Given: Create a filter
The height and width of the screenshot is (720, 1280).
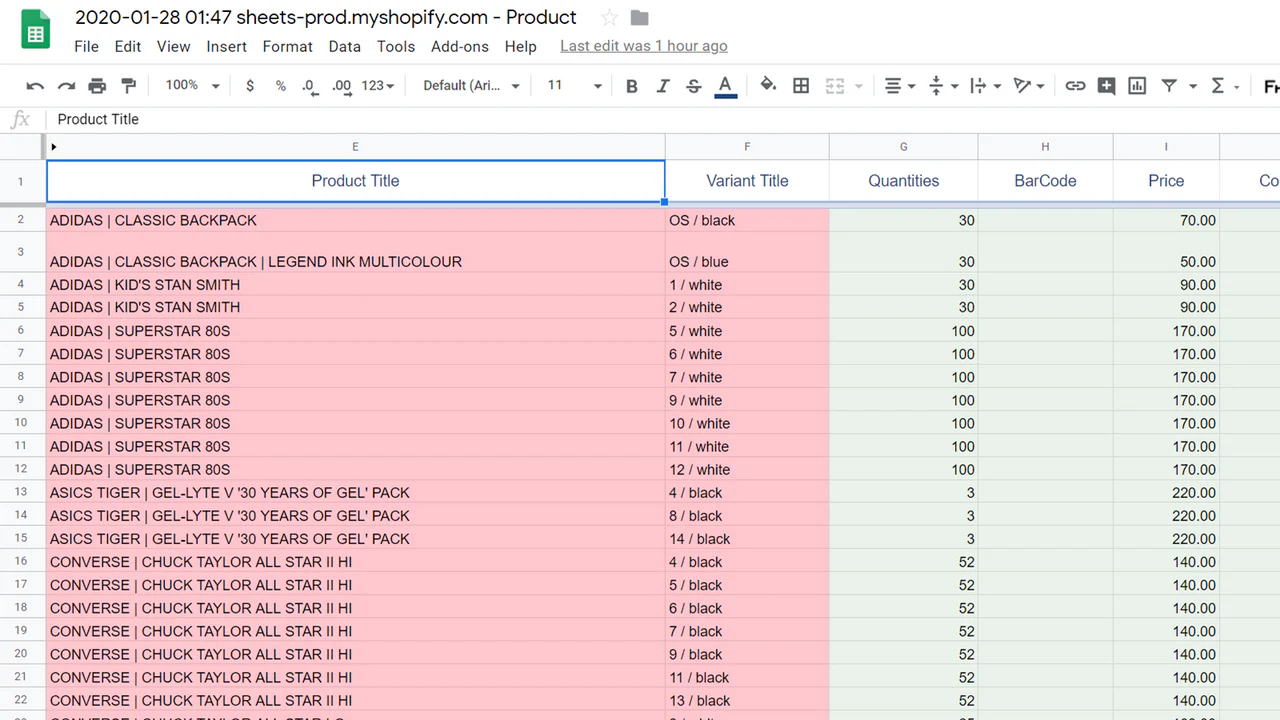Looking at the screenshot, I should (x=1168, y=86).
